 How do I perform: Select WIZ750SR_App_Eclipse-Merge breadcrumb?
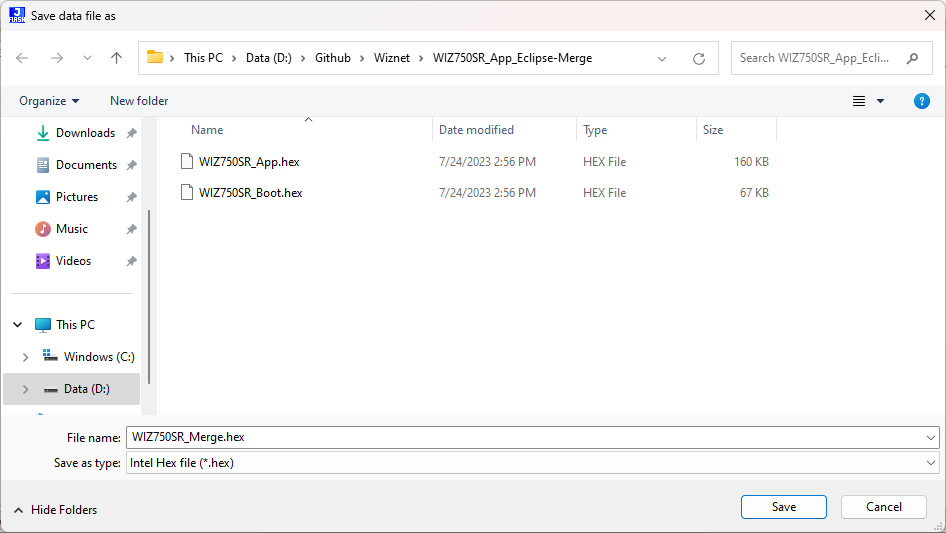(512, 58)
